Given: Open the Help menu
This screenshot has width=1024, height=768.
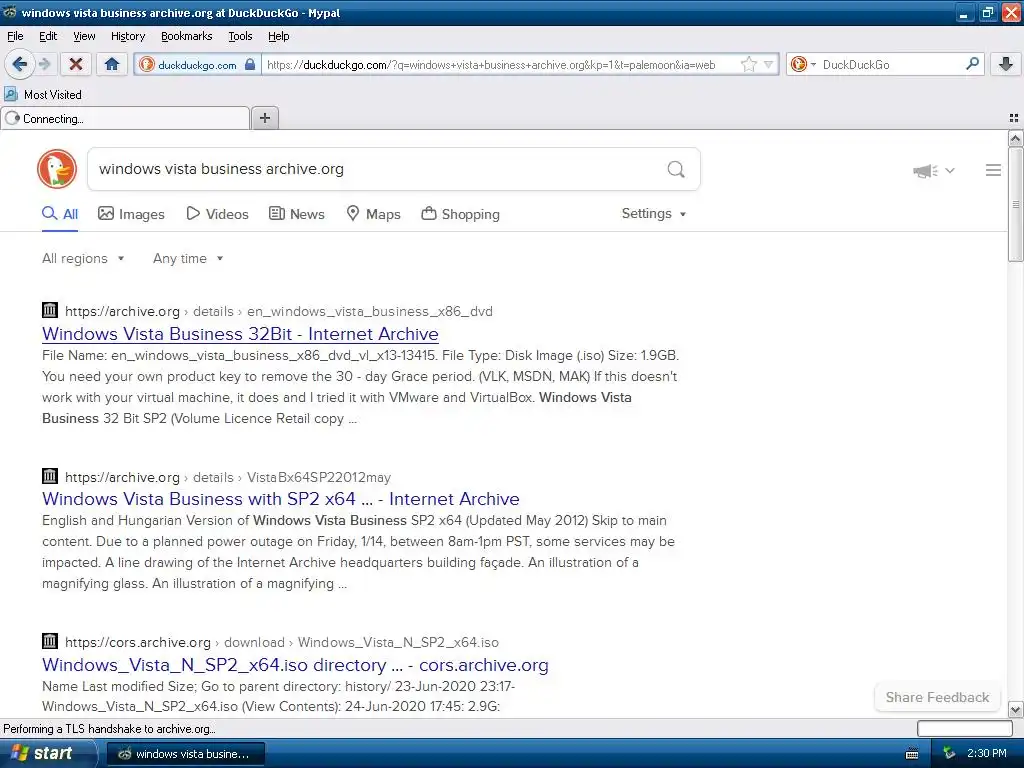Looking at the screenshot, I should coord(278,36).
